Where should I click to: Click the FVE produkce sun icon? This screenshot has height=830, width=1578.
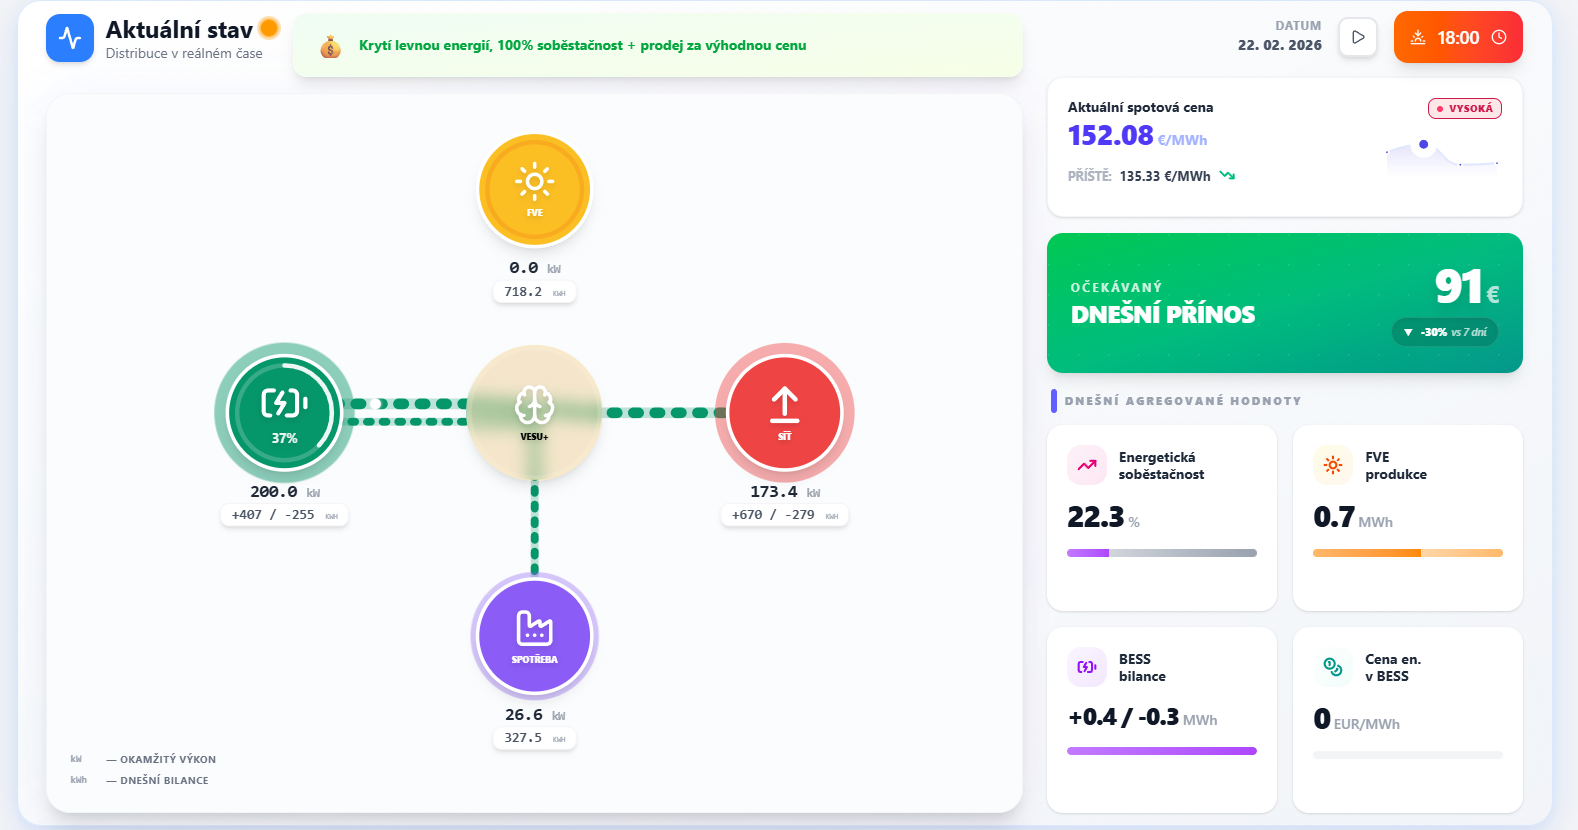click(1332, 465)
